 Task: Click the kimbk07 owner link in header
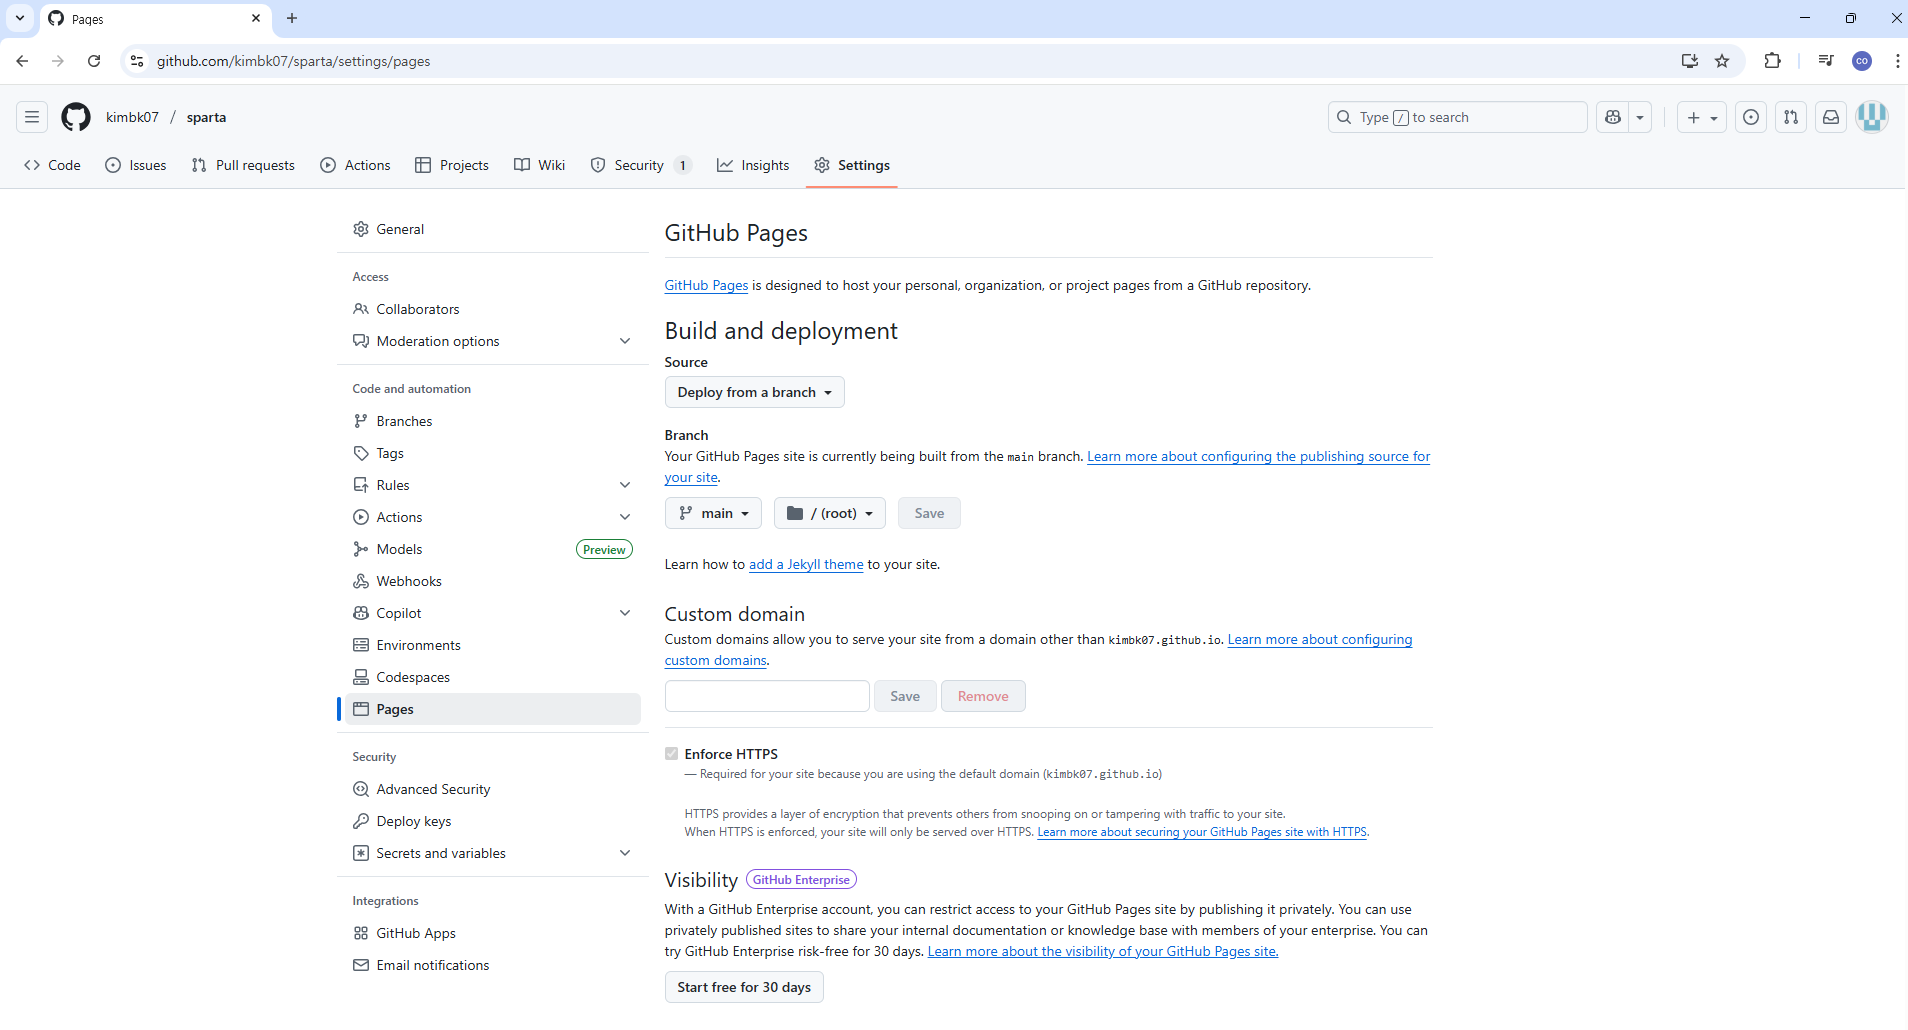pos(132,117)
